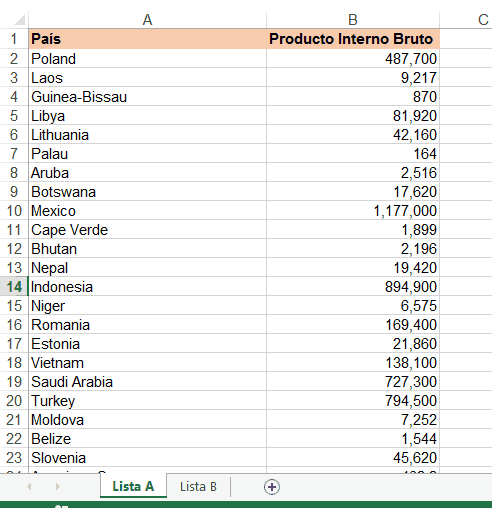Open the Lista B sheet tab

click(198, 487)
